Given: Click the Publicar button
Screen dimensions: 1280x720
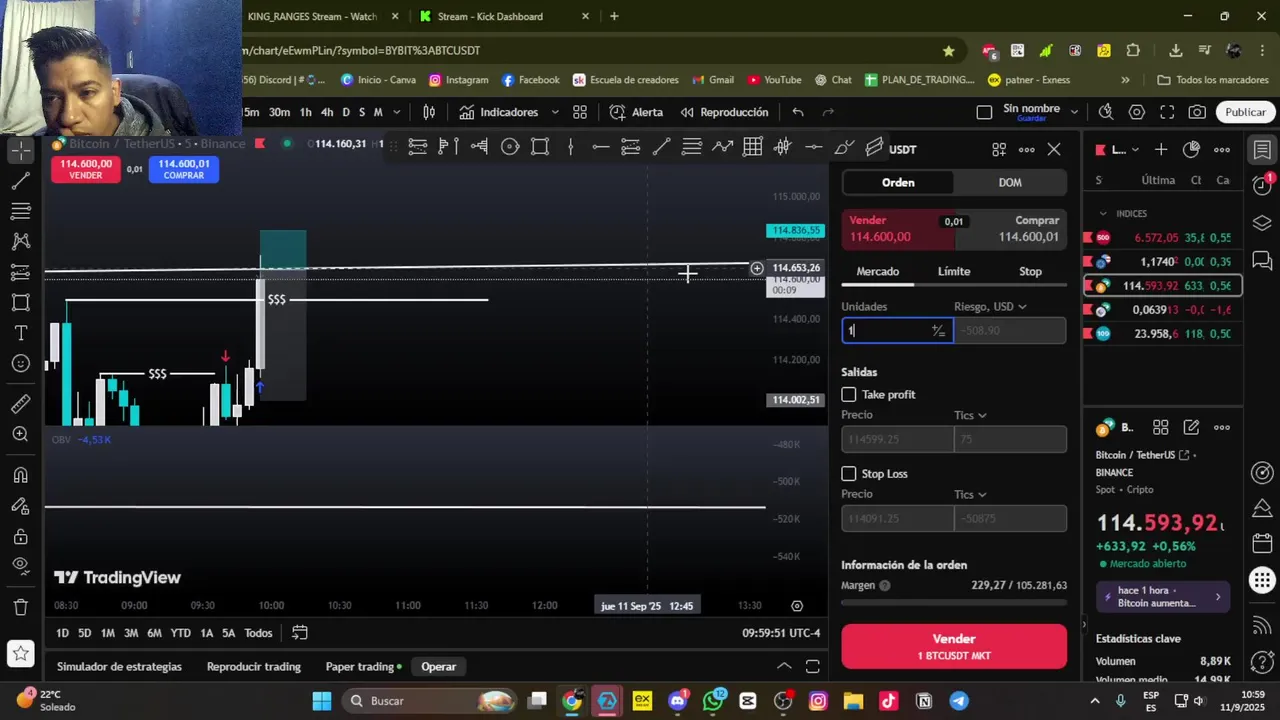Looking at the screenshot, I should click(1245, 112).
